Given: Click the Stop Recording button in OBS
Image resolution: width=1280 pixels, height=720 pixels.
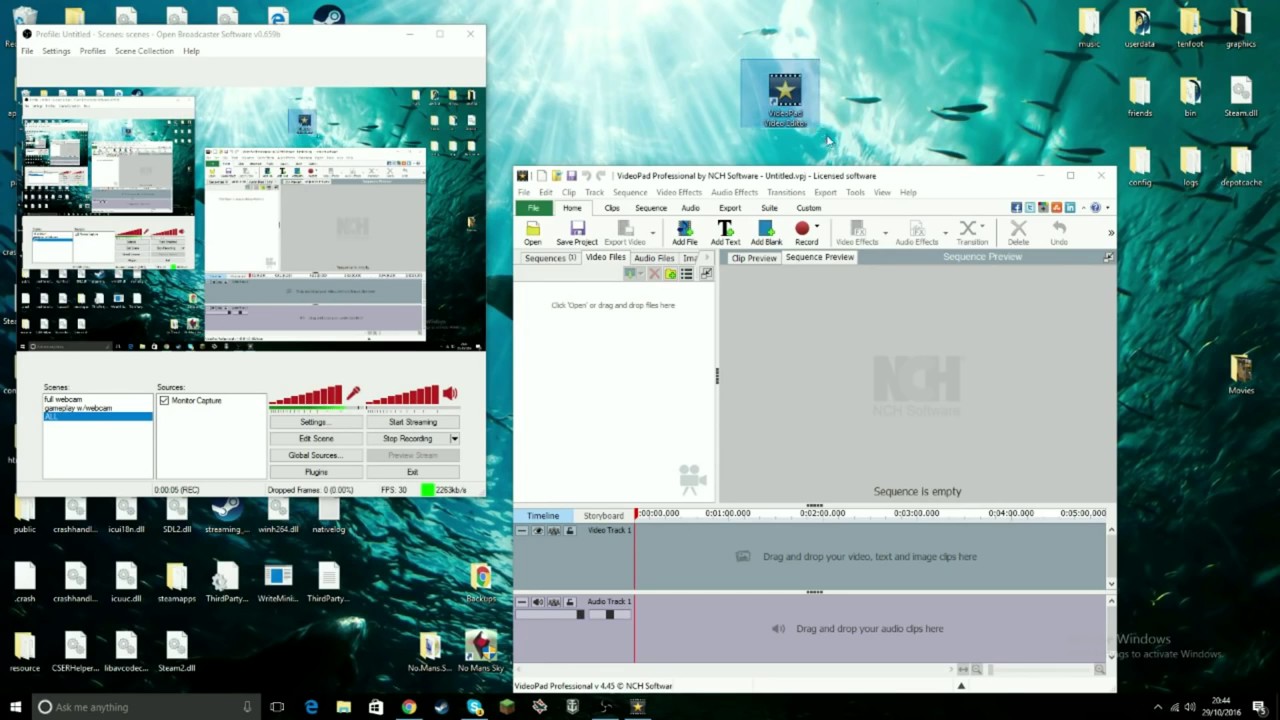Looking at the screenshot, I should coord(407,439).
